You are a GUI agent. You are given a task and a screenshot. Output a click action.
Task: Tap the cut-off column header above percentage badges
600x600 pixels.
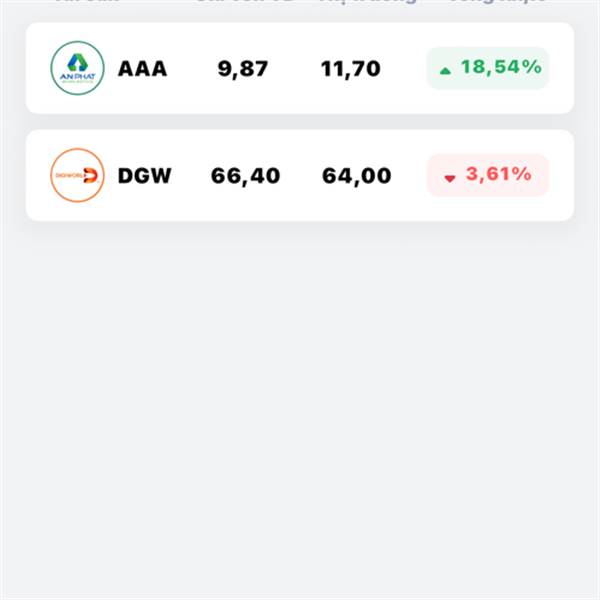[x=499, y=2]
